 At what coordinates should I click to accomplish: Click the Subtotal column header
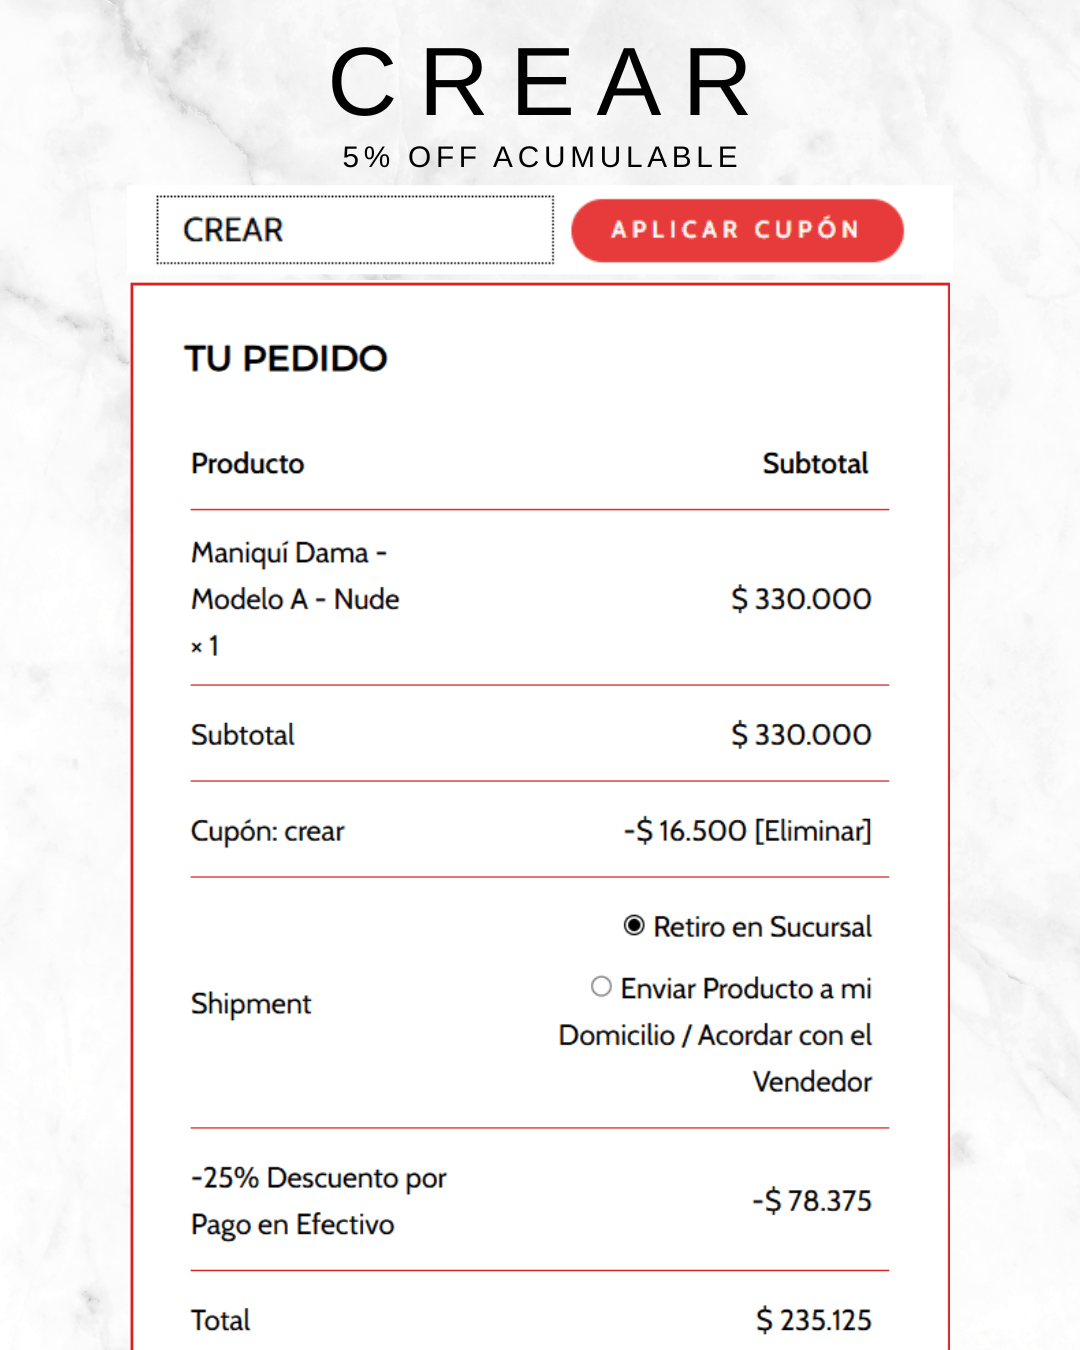pos(815,464)
